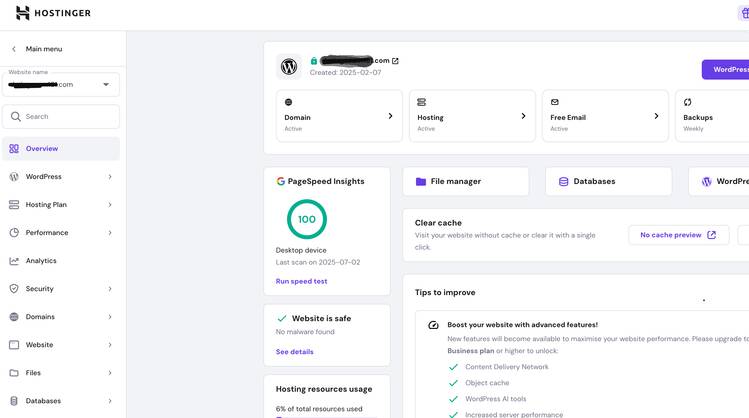
Task: Click the globe icon in Domain card
Action: click(289, 102)
